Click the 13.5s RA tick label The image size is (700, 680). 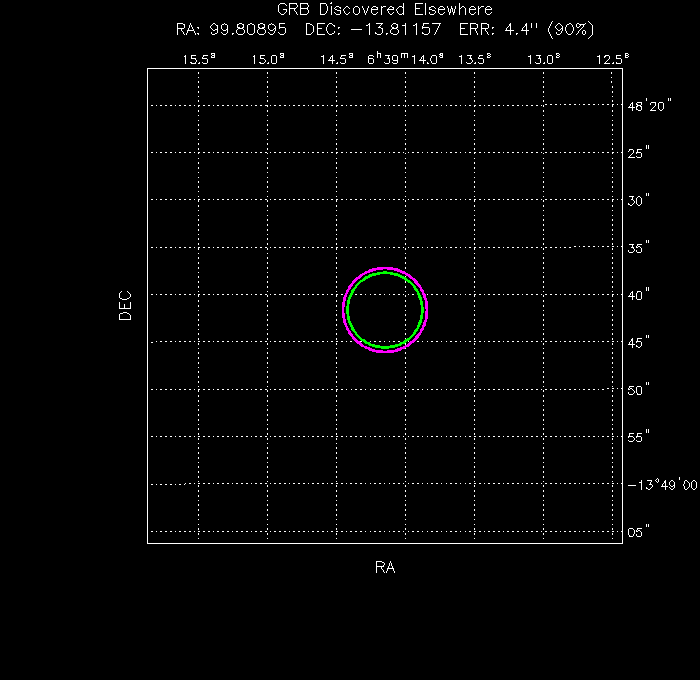475,59
